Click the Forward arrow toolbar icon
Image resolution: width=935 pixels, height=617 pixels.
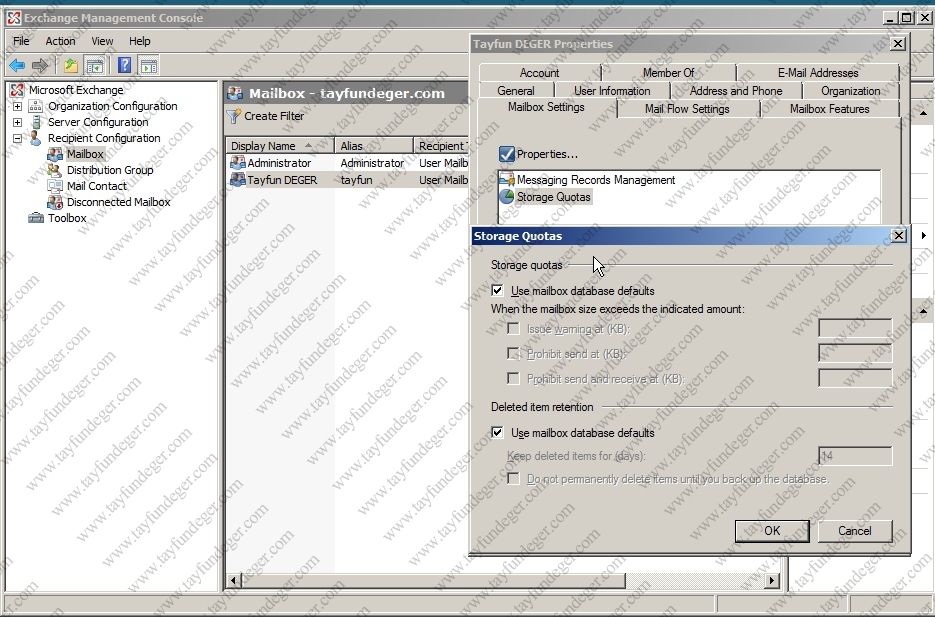pyautogui.click(x=40, y=66)
